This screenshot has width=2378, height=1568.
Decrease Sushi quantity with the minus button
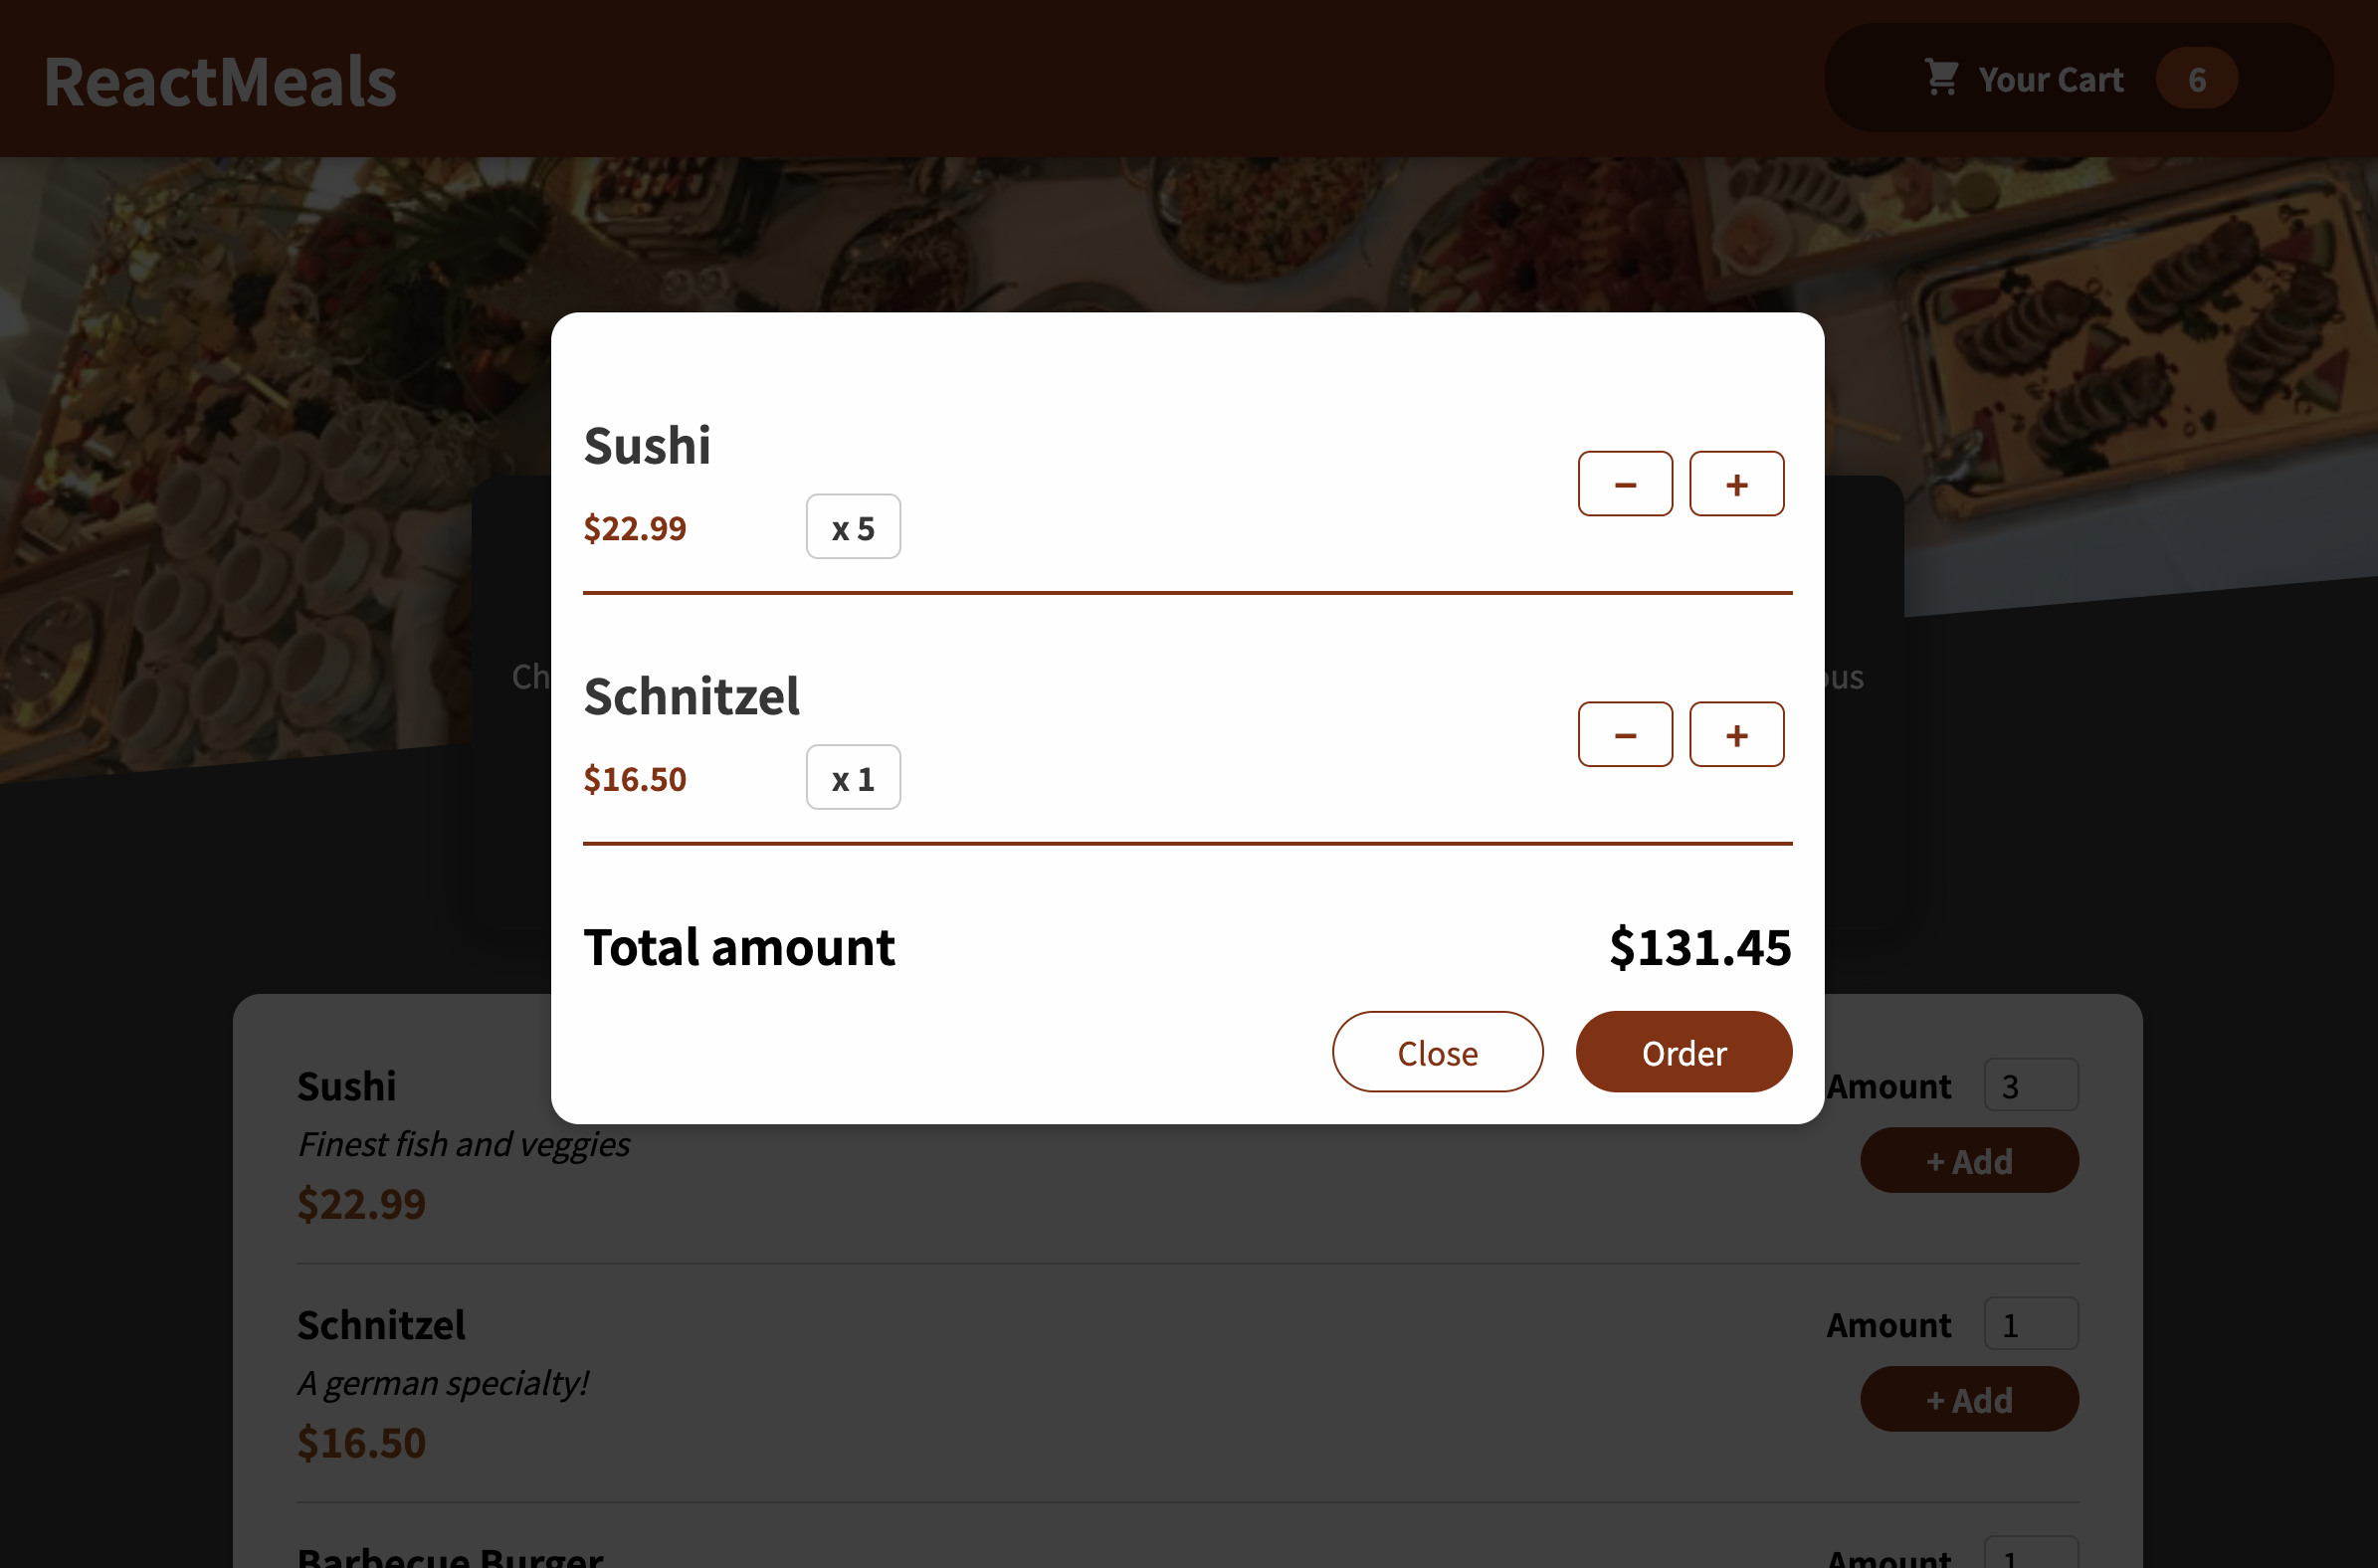click(1625, 483)
